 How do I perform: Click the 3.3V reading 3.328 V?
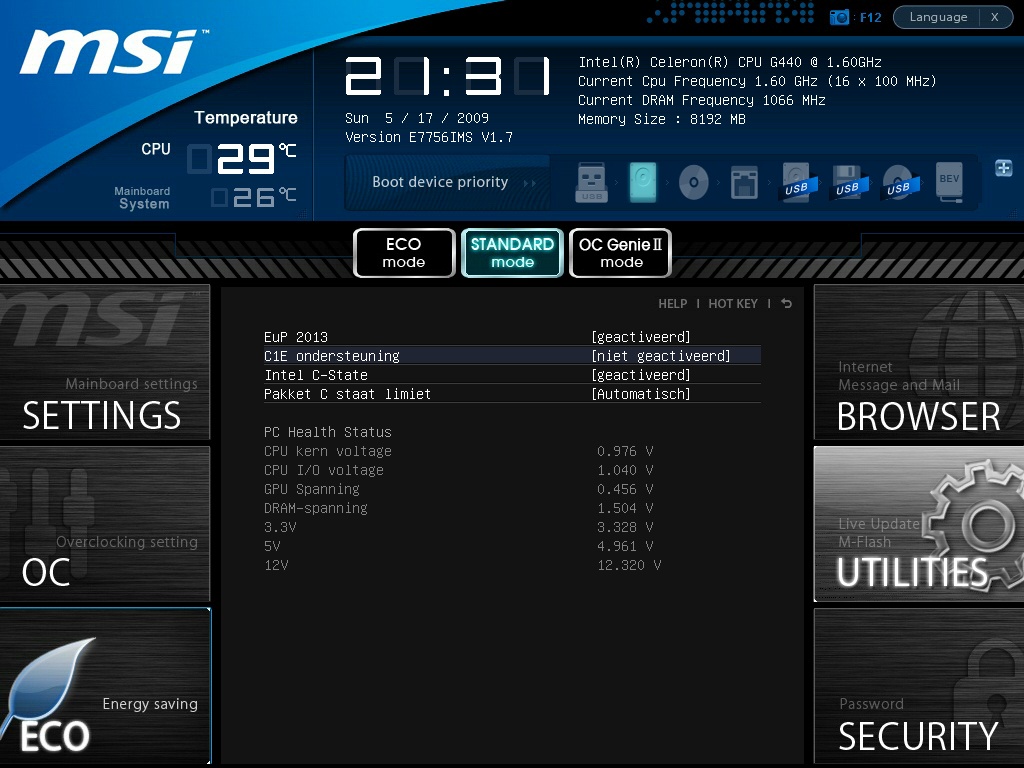(625, 527)
